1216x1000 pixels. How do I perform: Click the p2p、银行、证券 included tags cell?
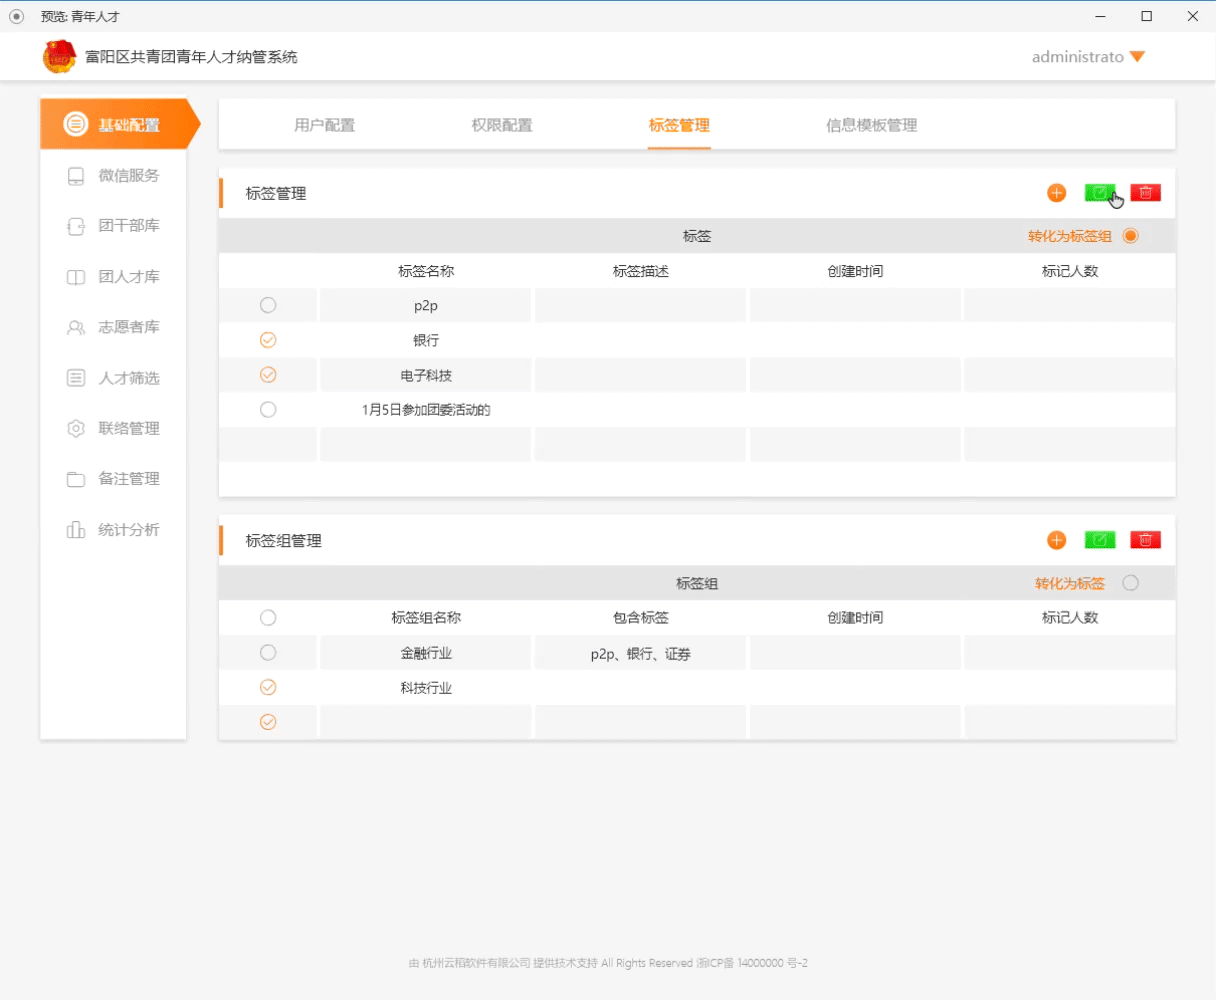click(x=641, y=653)
